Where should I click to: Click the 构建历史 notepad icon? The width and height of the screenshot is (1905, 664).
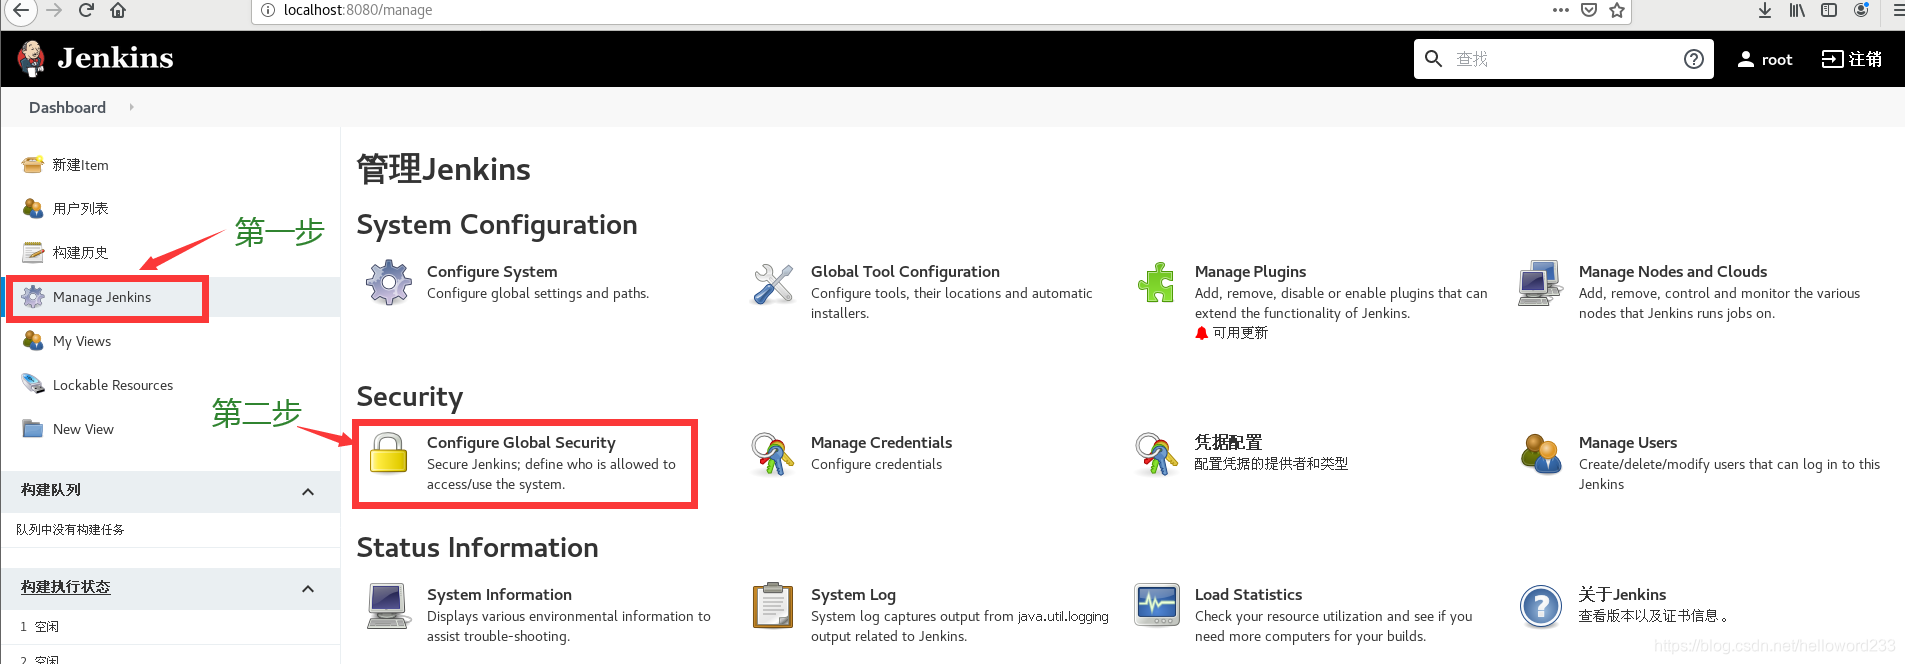pyautogui.click(x=33, y=252)
